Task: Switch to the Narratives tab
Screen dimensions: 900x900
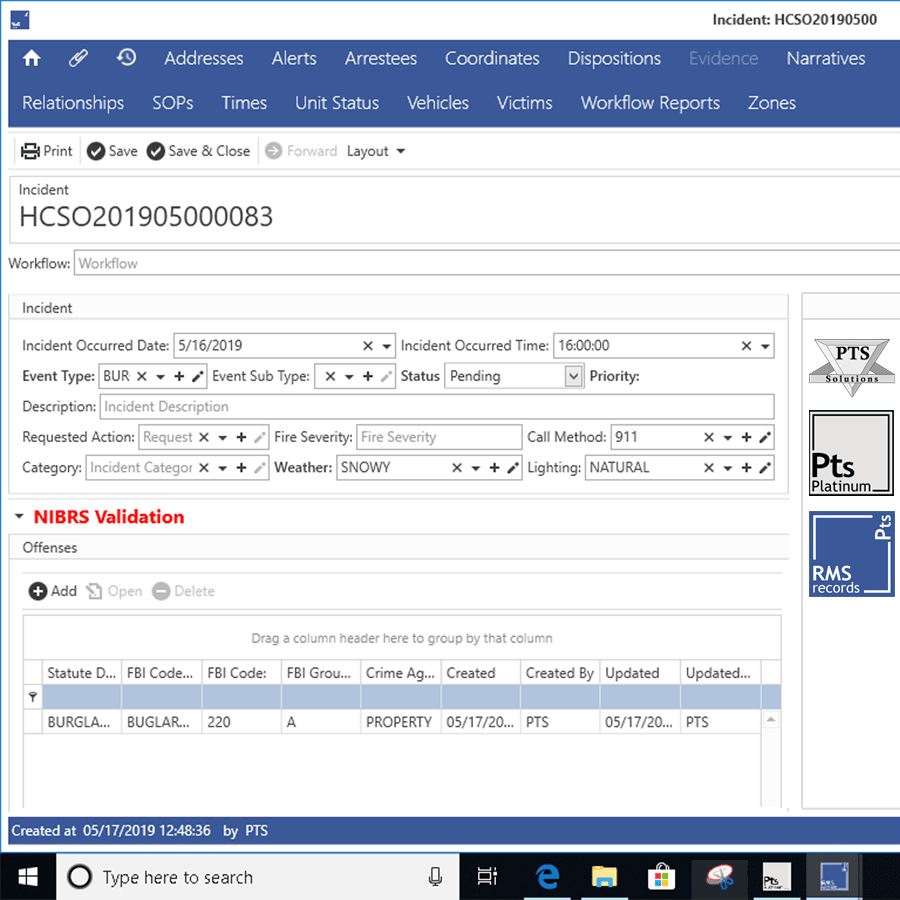Action: tap(825, 58)
